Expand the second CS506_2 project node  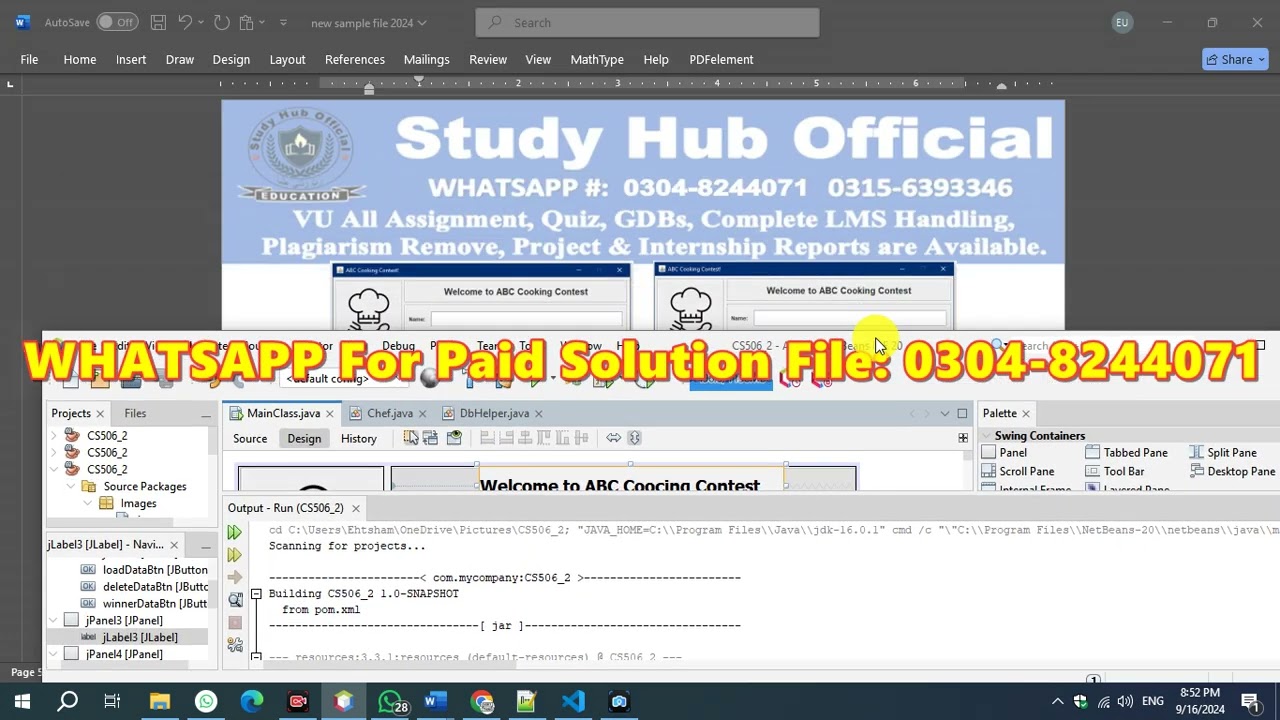53,453
